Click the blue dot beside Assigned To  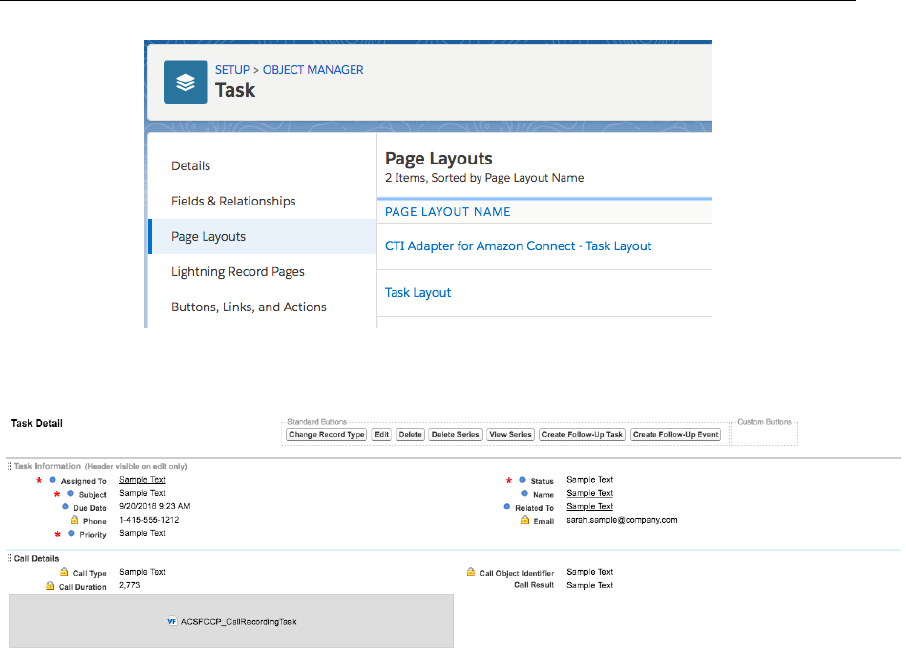pyautogui.click(x=53, y=480)
